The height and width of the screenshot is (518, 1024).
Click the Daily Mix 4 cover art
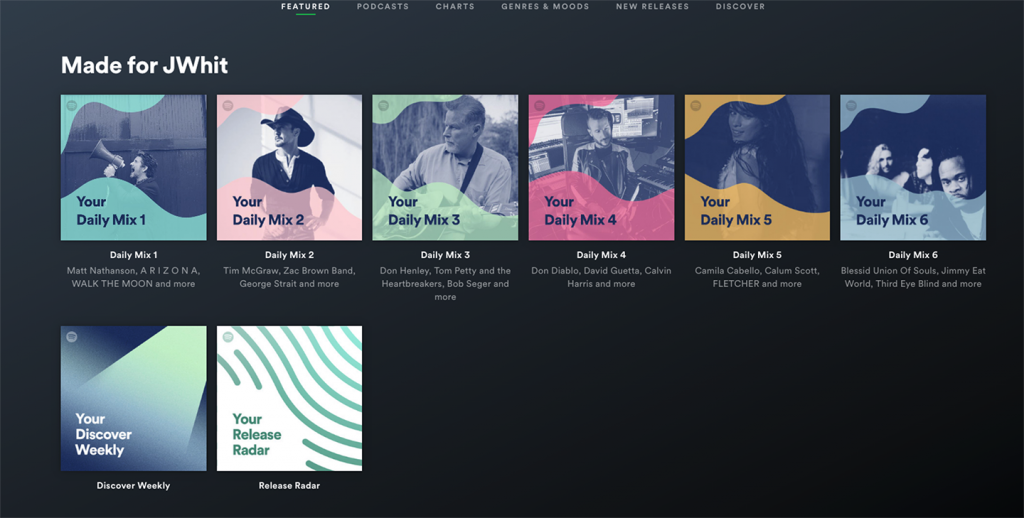pos(601,167)
